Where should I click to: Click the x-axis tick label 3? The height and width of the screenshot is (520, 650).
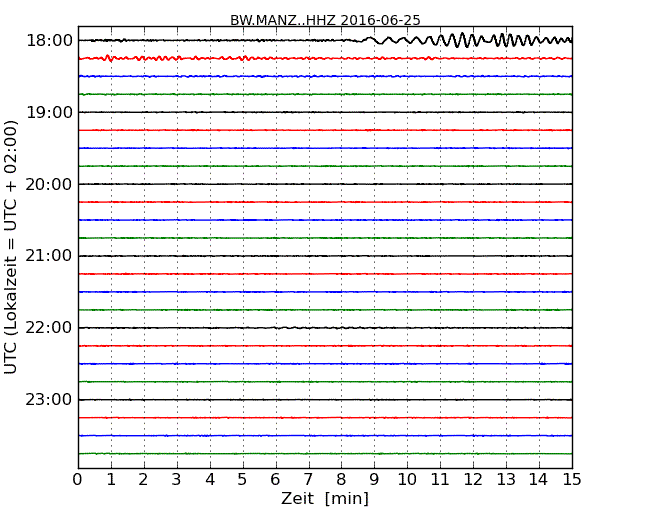pos(177,480)
